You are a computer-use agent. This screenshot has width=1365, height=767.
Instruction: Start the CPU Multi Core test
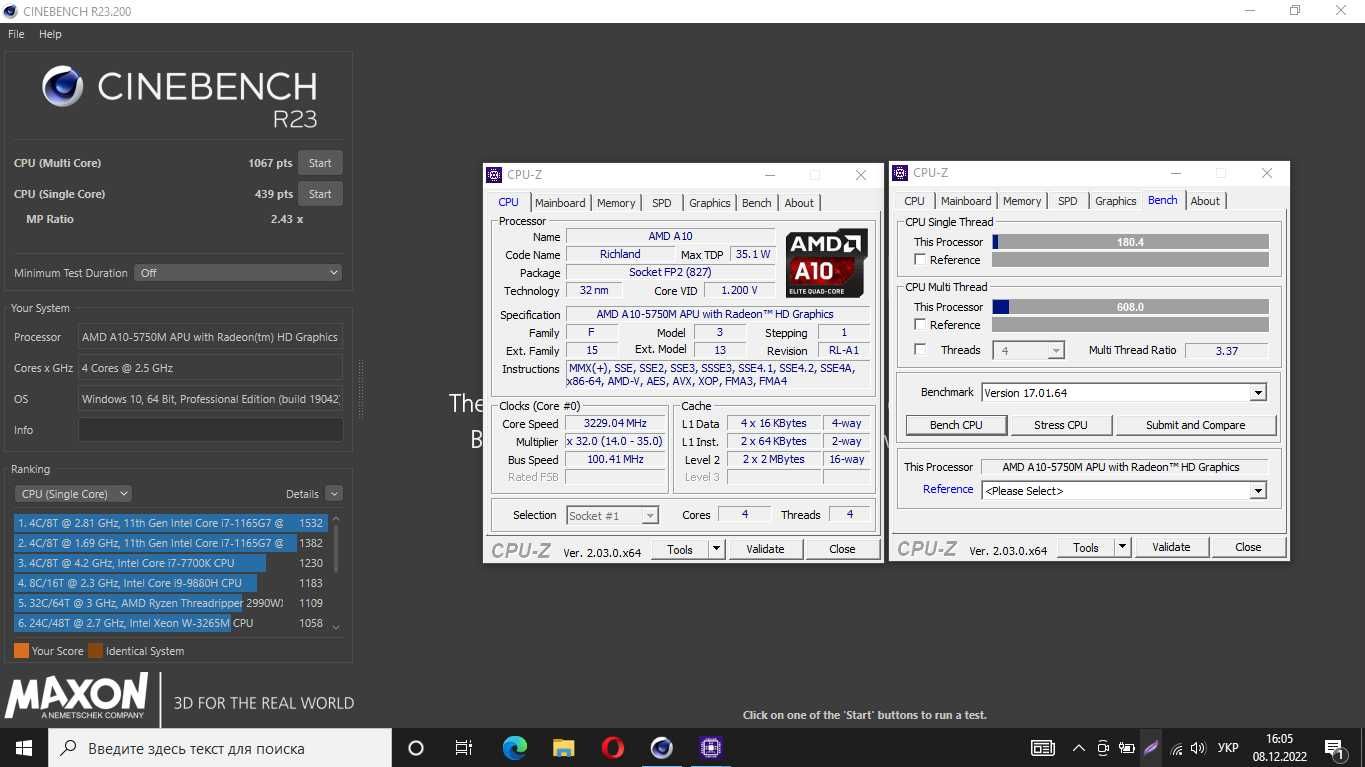pyautogui.click(x=320, y=163)
